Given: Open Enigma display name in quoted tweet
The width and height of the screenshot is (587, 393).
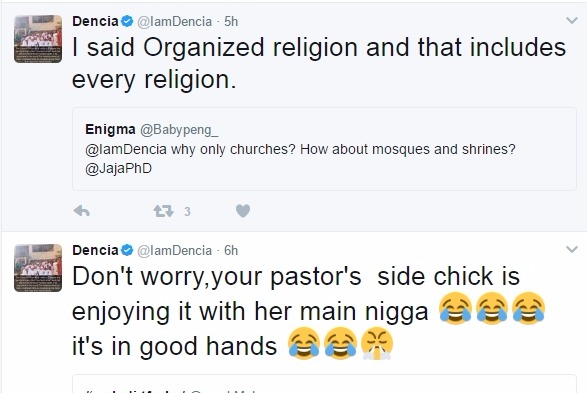Looking at the screenshot, I should pyautogui.click(x=110, y=129).
